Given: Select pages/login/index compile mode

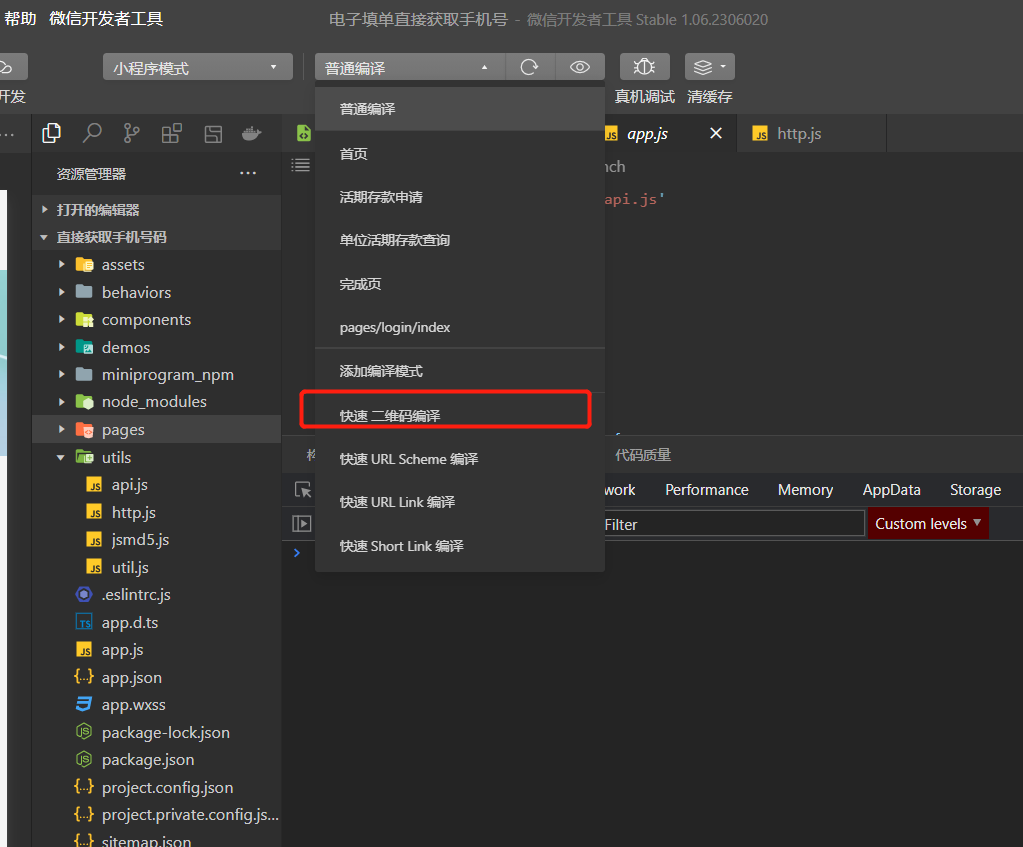Looking at the screenshot, I should tap(460, 327).
